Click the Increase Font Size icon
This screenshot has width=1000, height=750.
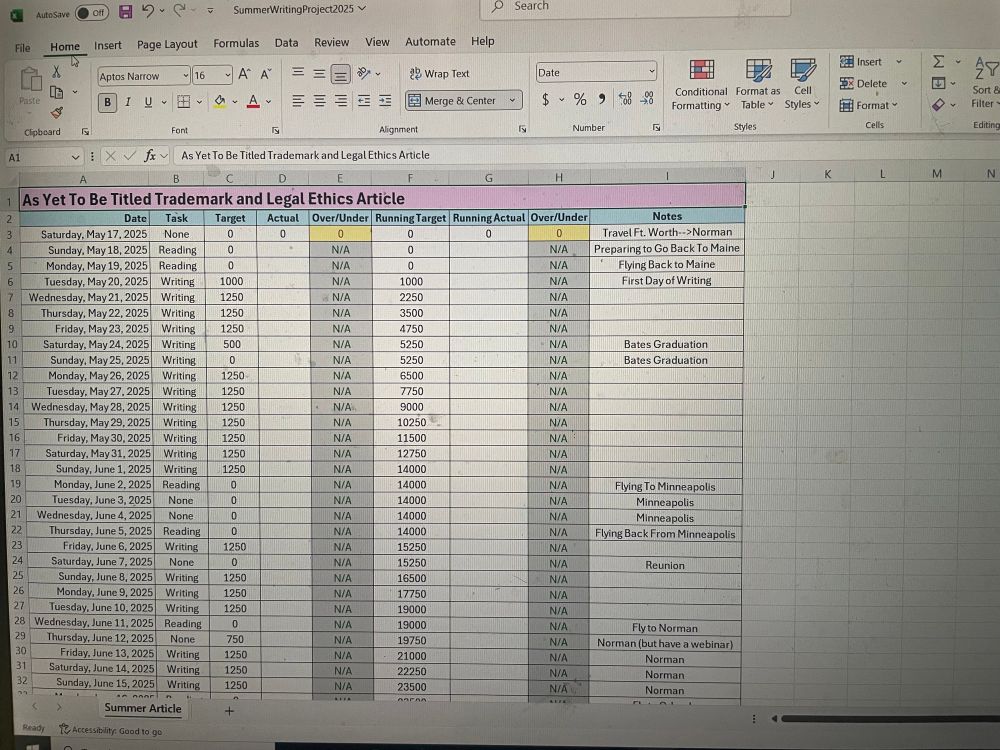click(x=244, y=75)
